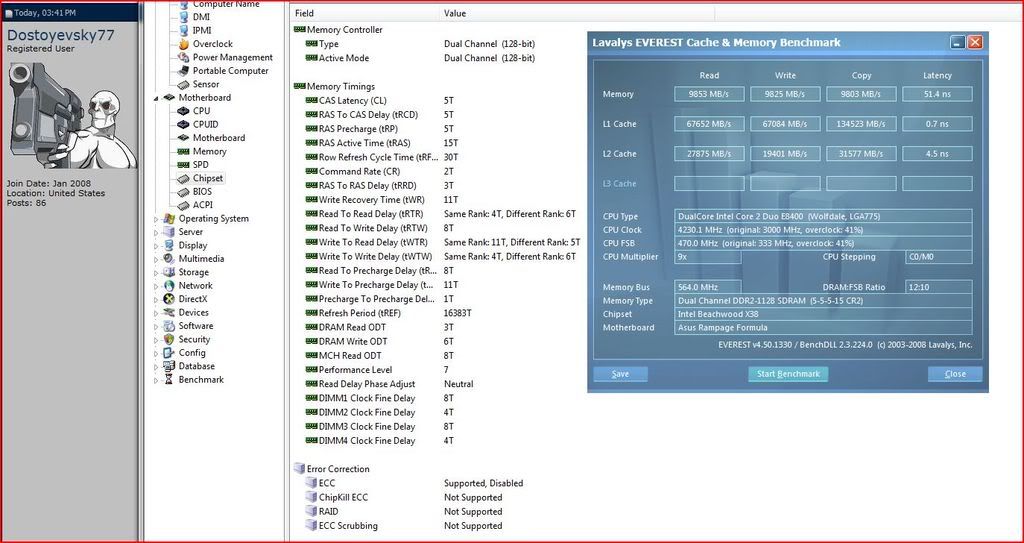
Task: Click the Display monitor icon
Action: pos(168,246)
